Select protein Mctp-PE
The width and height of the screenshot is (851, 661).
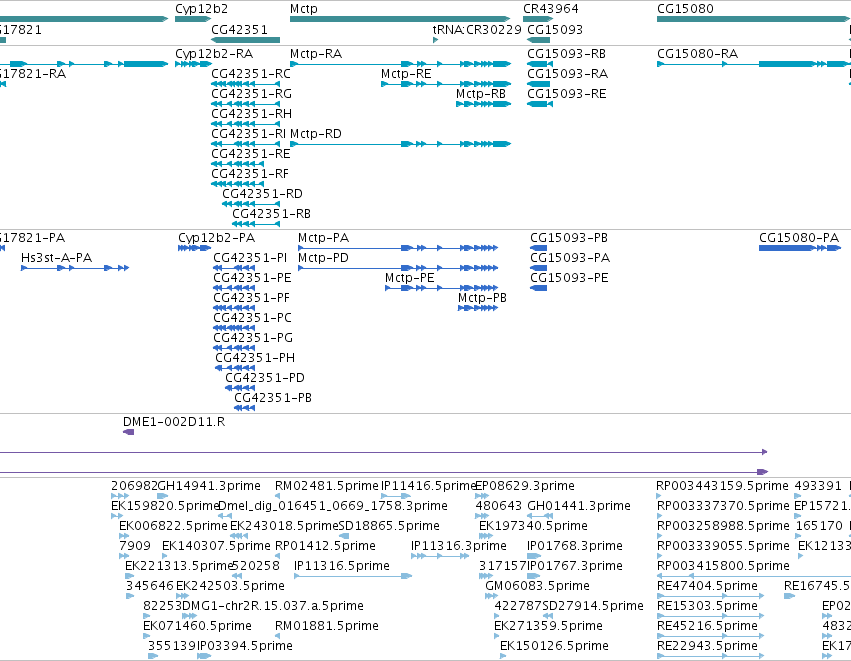click(x=410, y=278)
